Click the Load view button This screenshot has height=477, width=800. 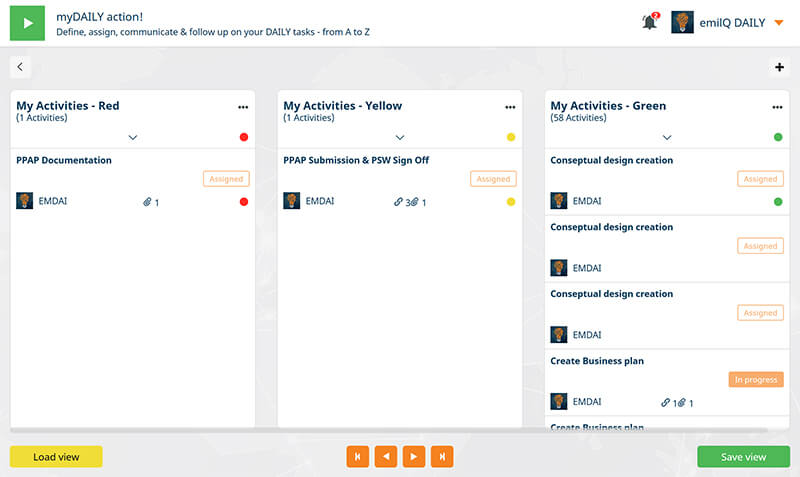tap(56, 457)
